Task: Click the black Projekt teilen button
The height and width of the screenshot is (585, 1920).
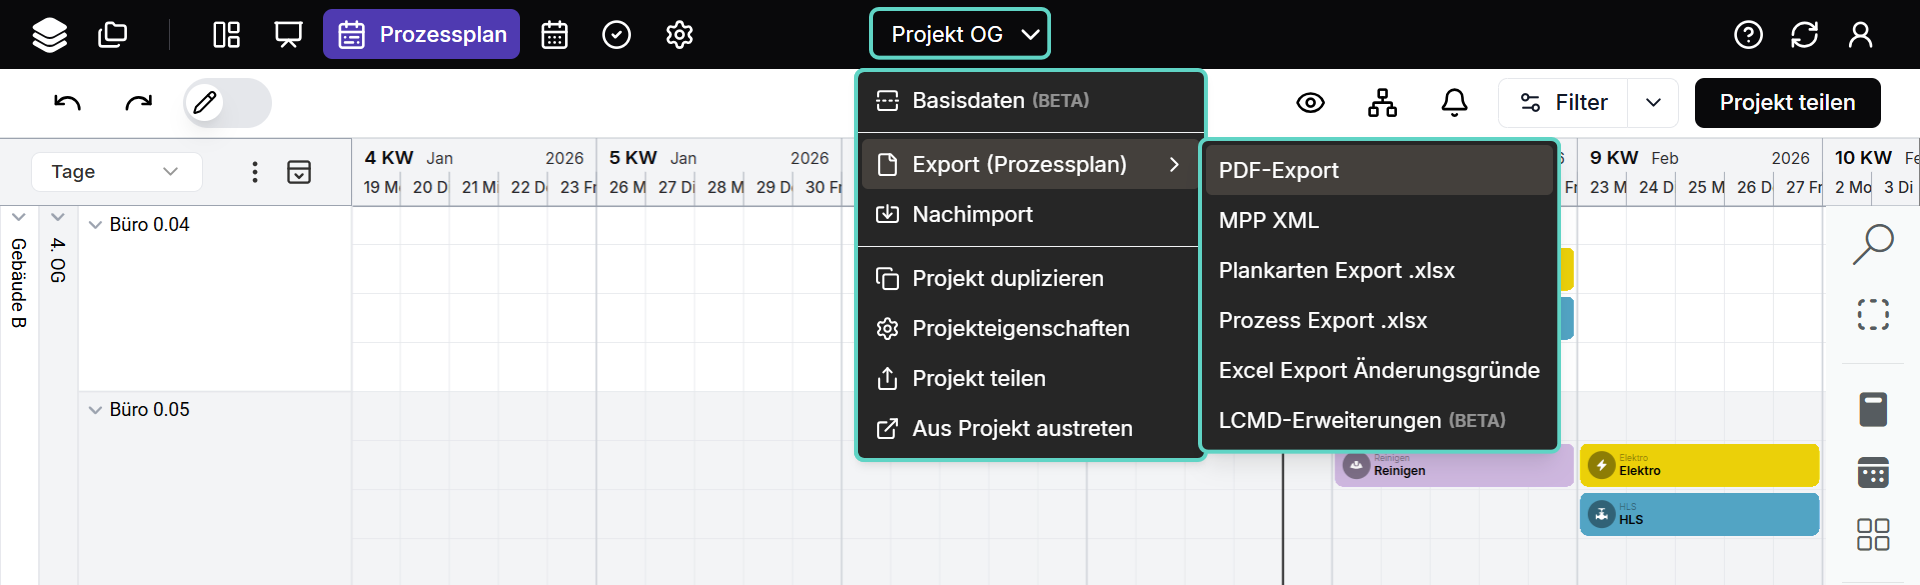Action: [x=1787, y=103]
